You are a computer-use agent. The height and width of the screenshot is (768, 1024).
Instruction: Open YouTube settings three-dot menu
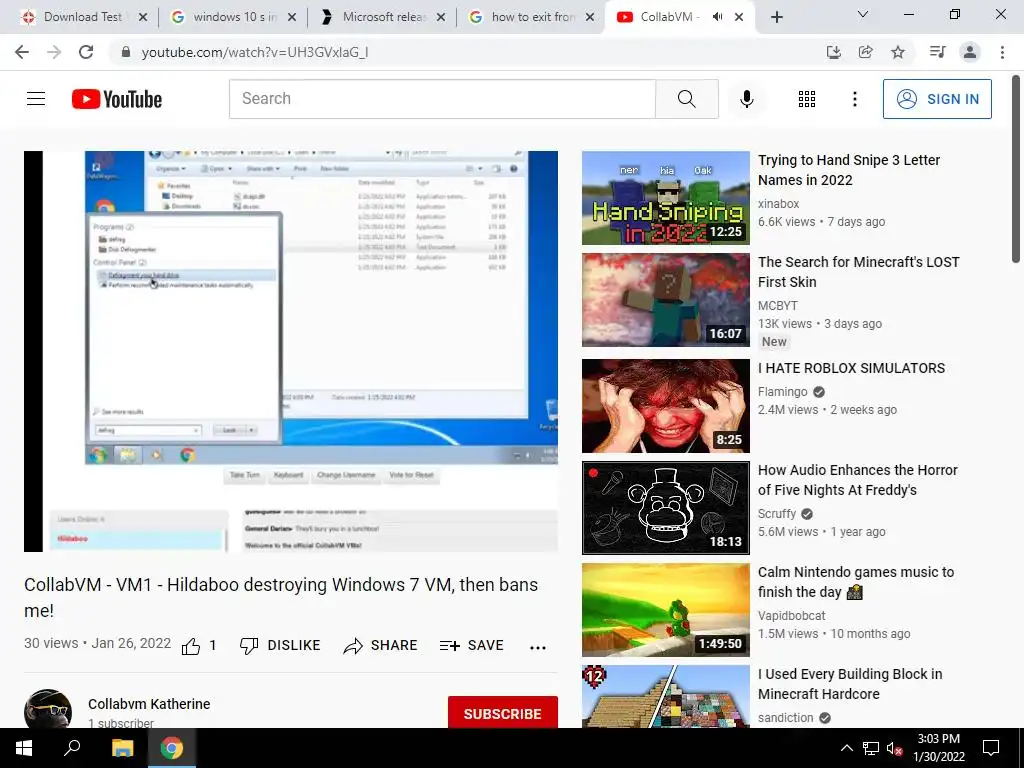coord(854,99)
